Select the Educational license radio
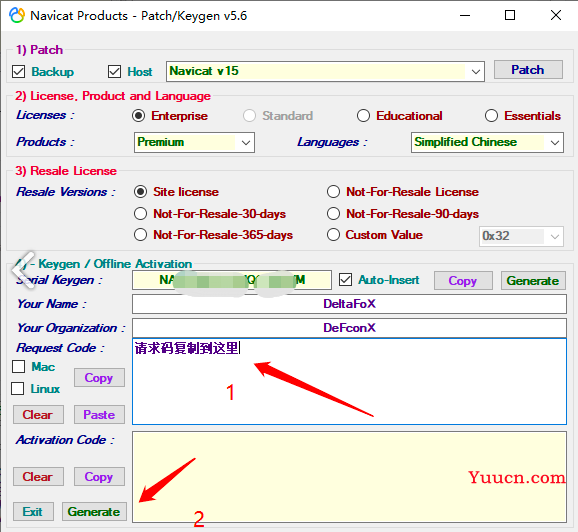This screenshot has width=578, height=532. (363, 116)
